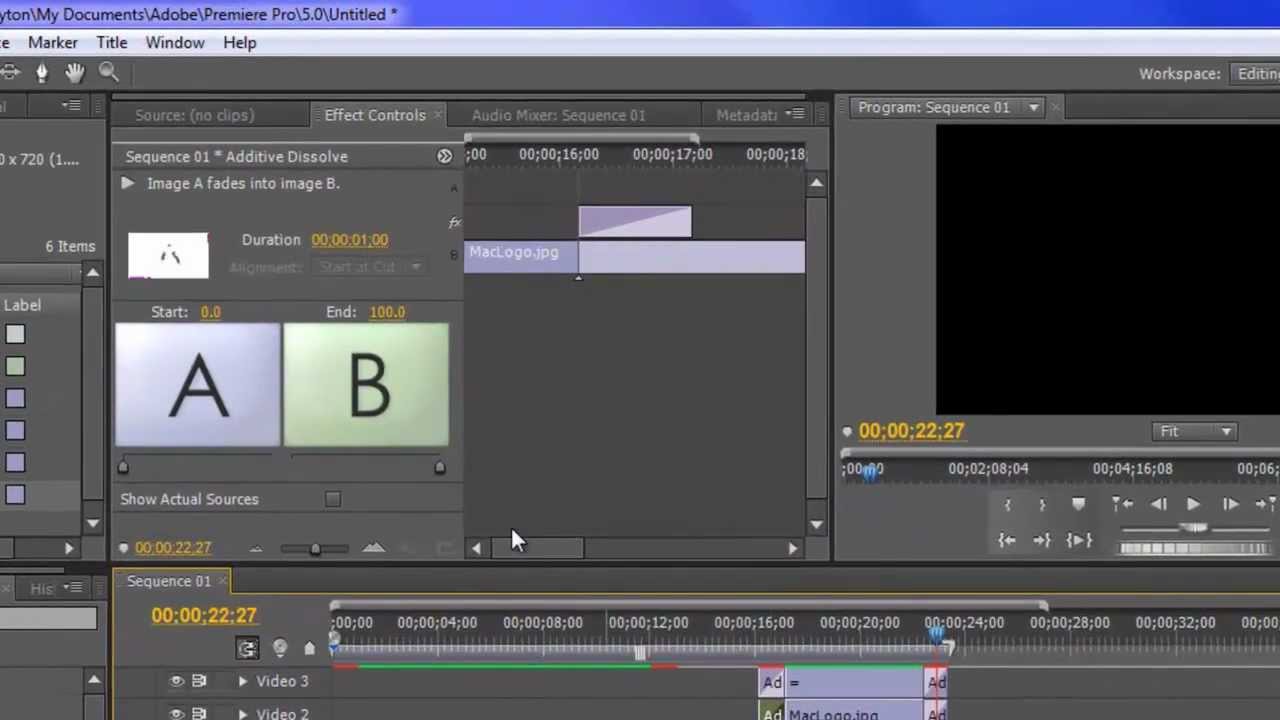Viewport: 1280px width, 720px height.
Task: Click the slider handle under image A
Action: (x=123, y=467)
